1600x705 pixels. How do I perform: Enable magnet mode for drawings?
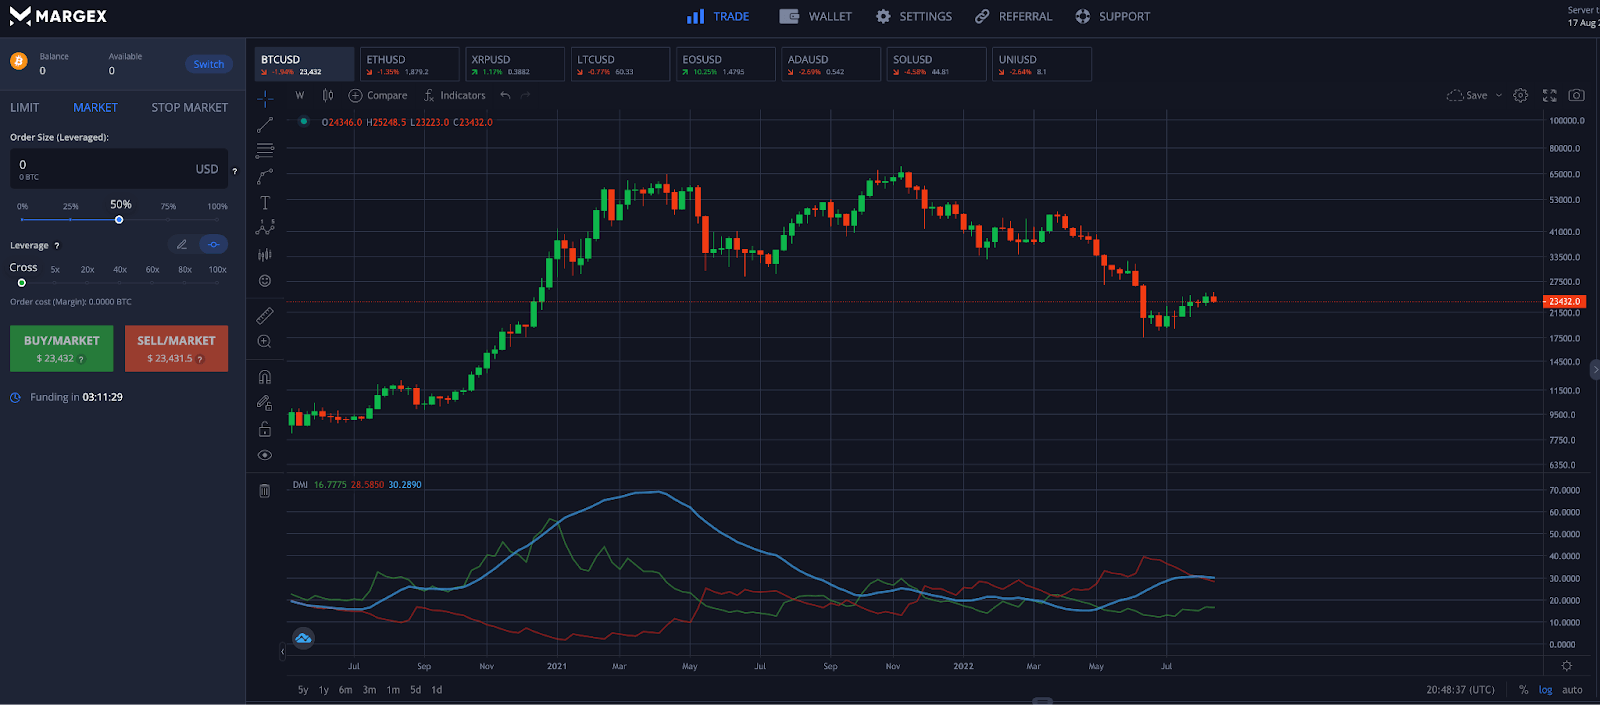pyautogui.click(x=265, y=377)
